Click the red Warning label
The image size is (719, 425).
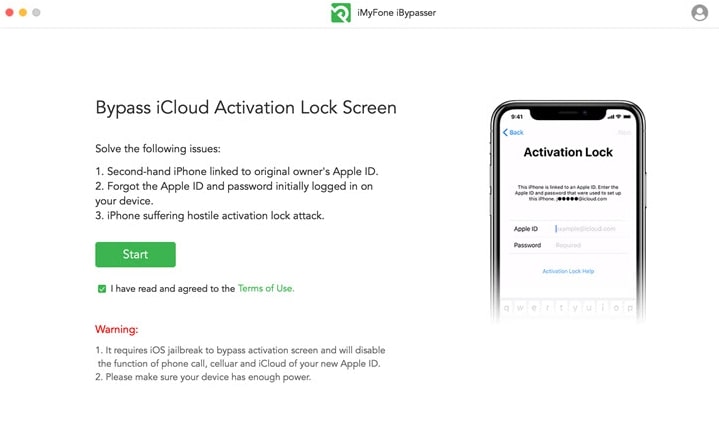pyautogui.click(x=116, y=329)
